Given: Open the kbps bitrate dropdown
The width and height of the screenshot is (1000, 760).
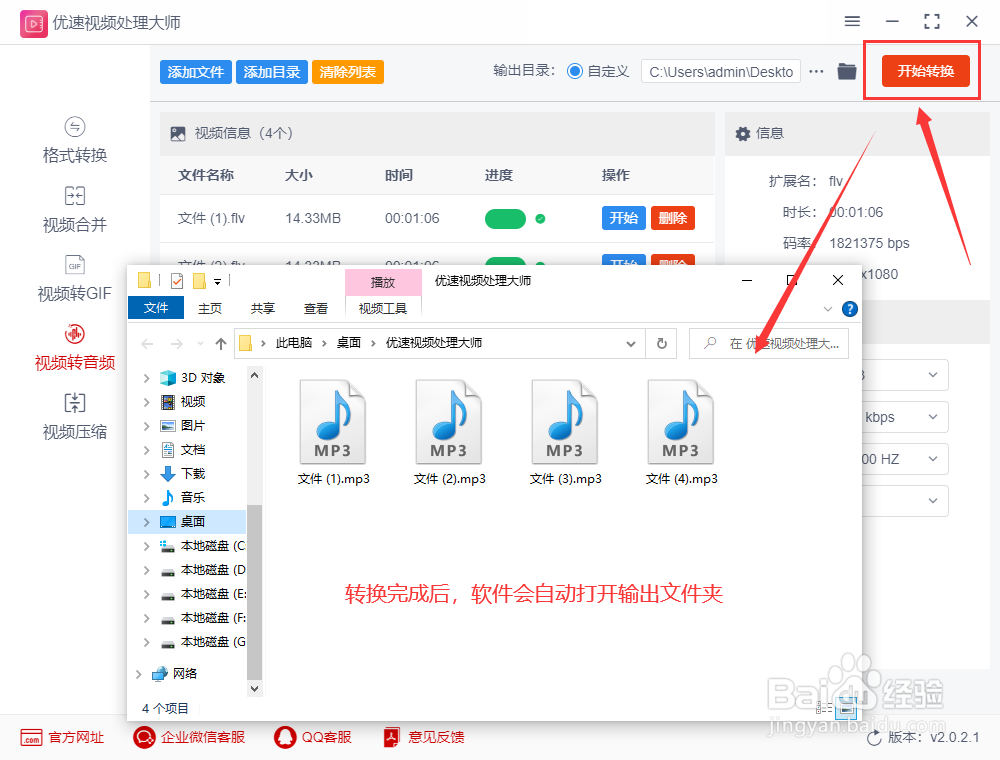Looking at the screenshot, I should [x=904, y=417].
